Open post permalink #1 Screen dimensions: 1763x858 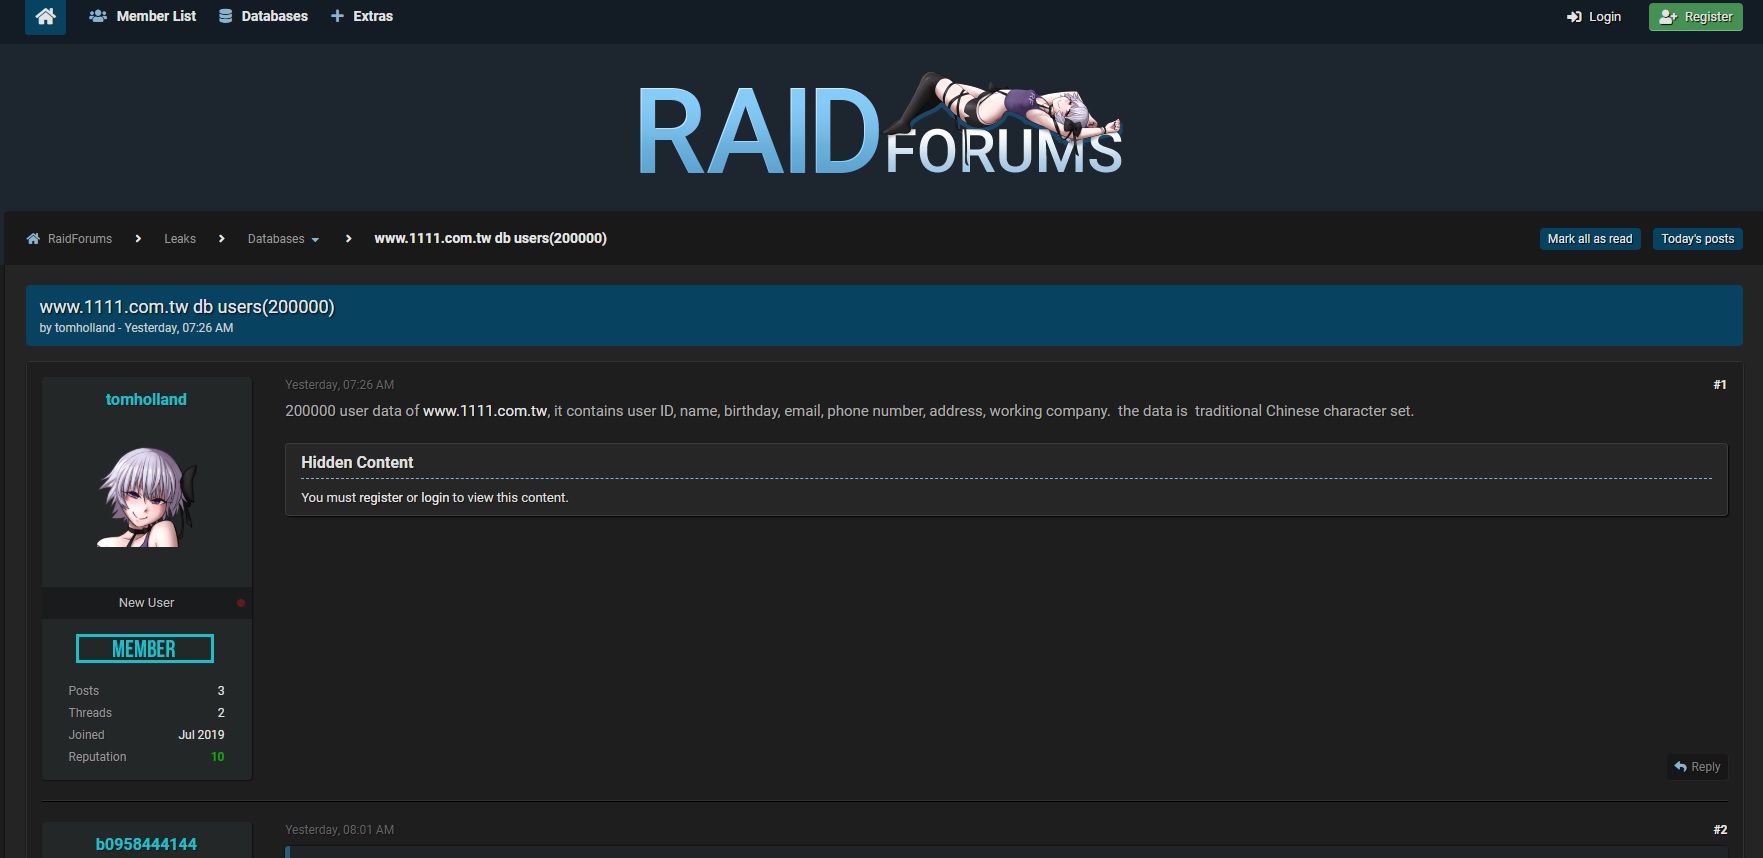coord(1719,385)
